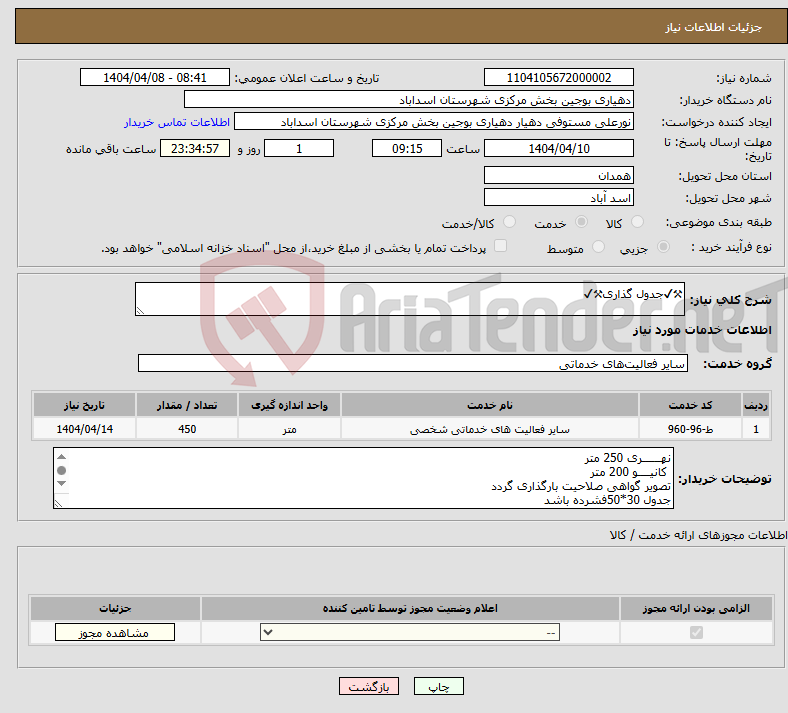Click the جزئیات اطلاعات نیاز page title
Image resolution: width=788 pixels, height=713 pixels.
coord(714,27)
